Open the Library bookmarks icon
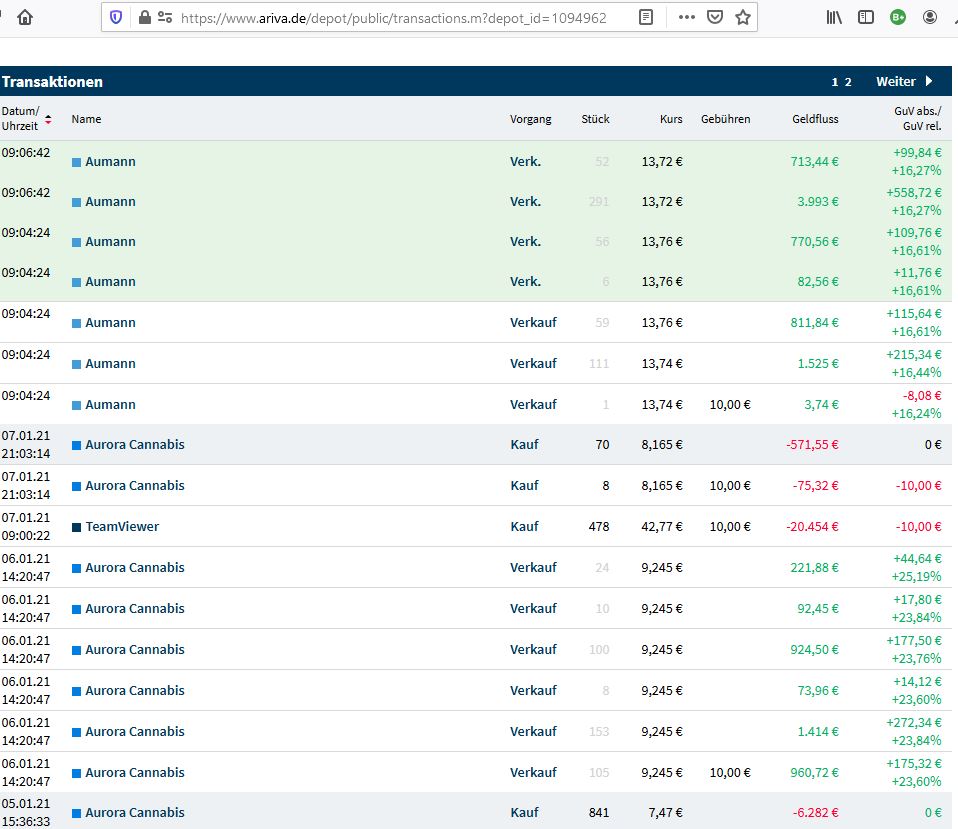This screenshot has width=958, height=829. tap(834, 17)
